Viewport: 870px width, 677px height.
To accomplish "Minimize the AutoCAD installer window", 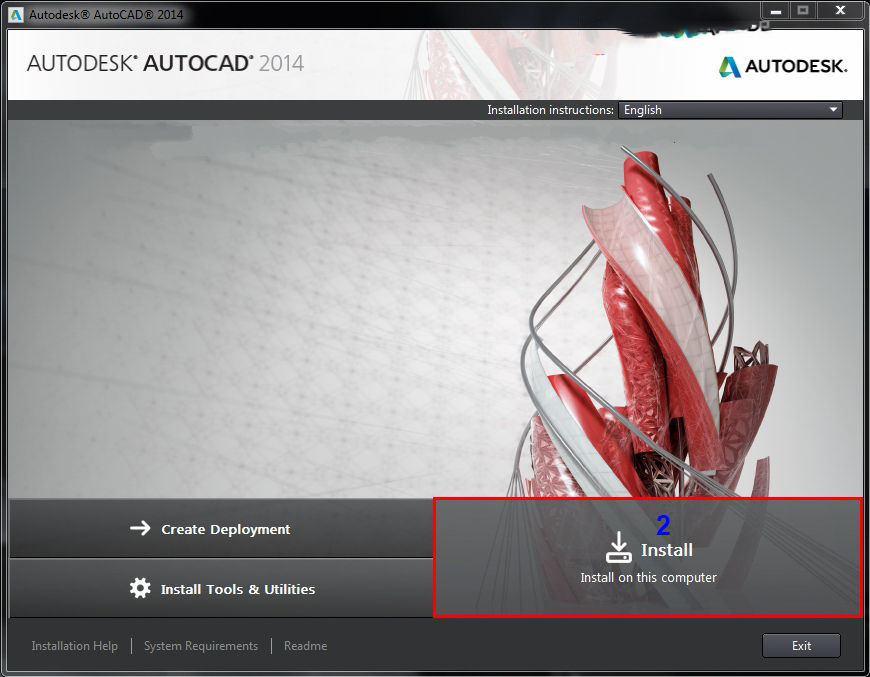I will tap(776, 11).
